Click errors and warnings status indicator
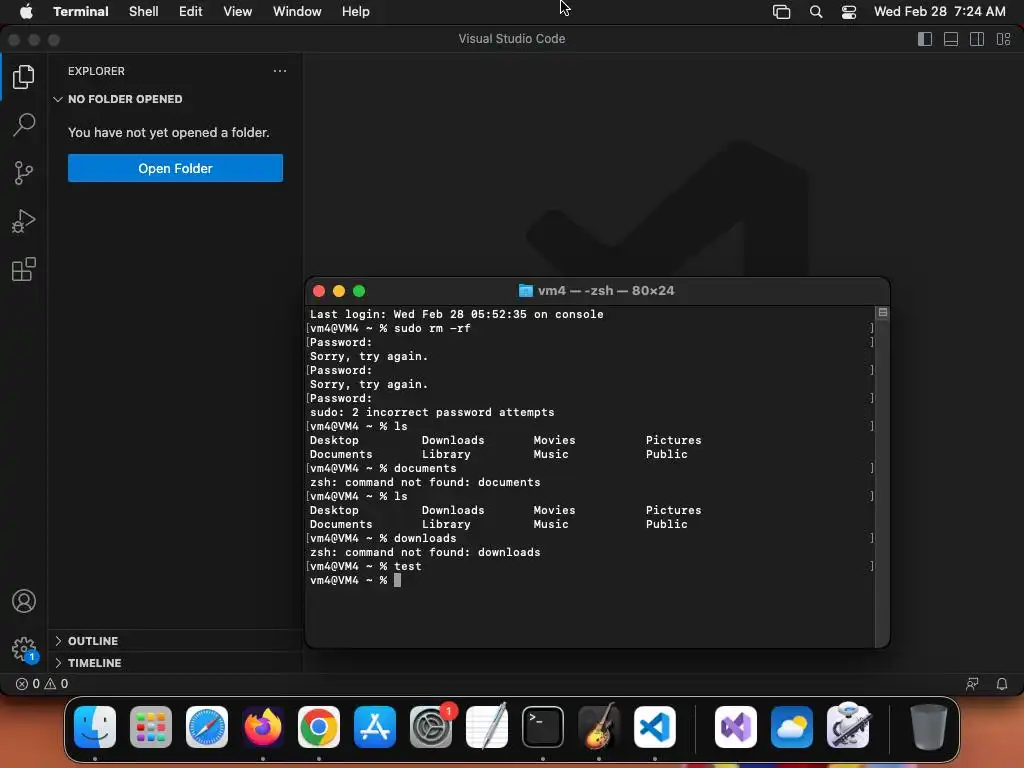Screen dimensions: 1024x768 42,684
